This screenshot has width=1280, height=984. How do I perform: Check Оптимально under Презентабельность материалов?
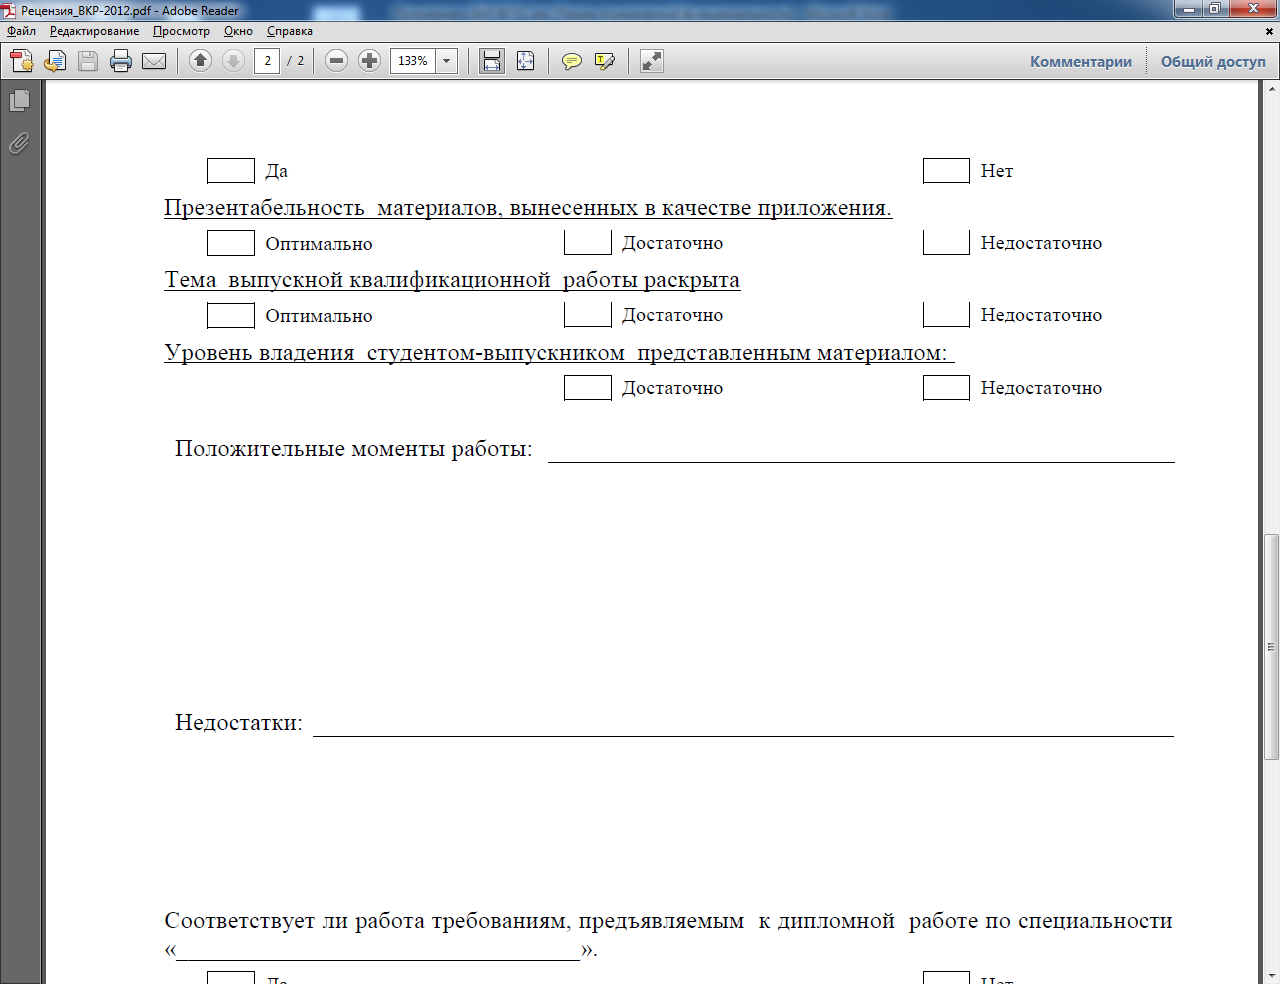coord(231,242)
